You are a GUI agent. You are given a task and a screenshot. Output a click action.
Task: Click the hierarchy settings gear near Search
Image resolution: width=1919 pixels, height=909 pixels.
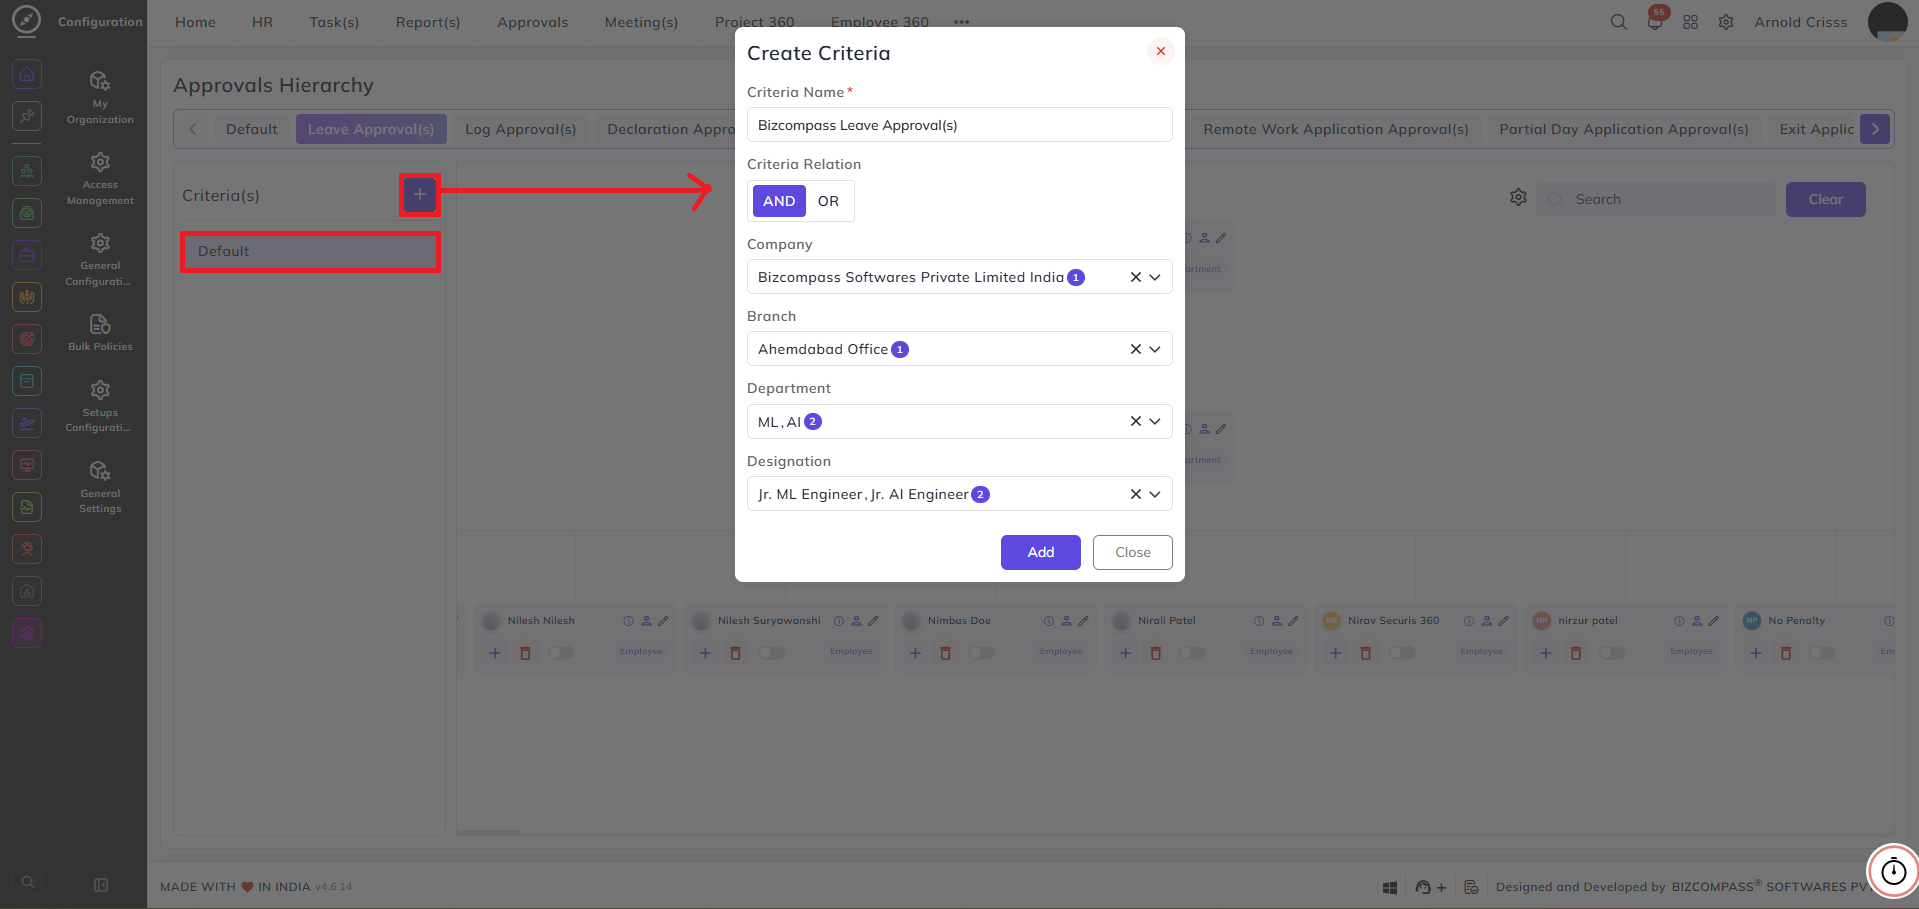click(x=1518, y=198)
